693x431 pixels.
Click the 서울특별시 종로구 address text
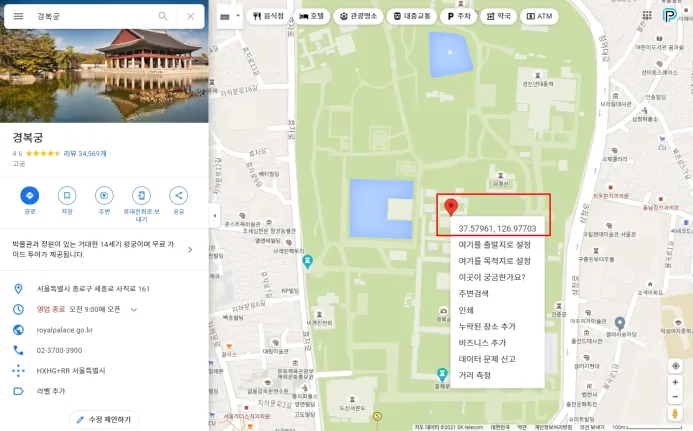pyautogui.click(x=93, y=289)
